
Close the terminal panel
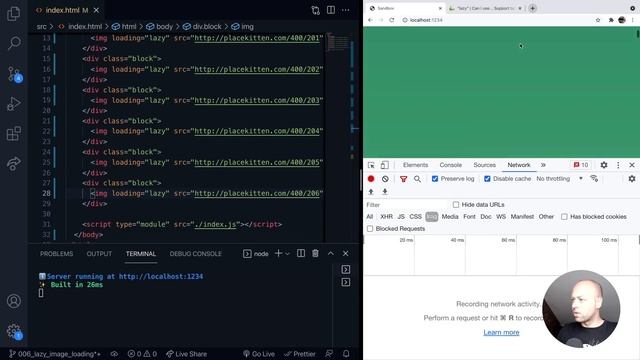(x=346, y=253)
